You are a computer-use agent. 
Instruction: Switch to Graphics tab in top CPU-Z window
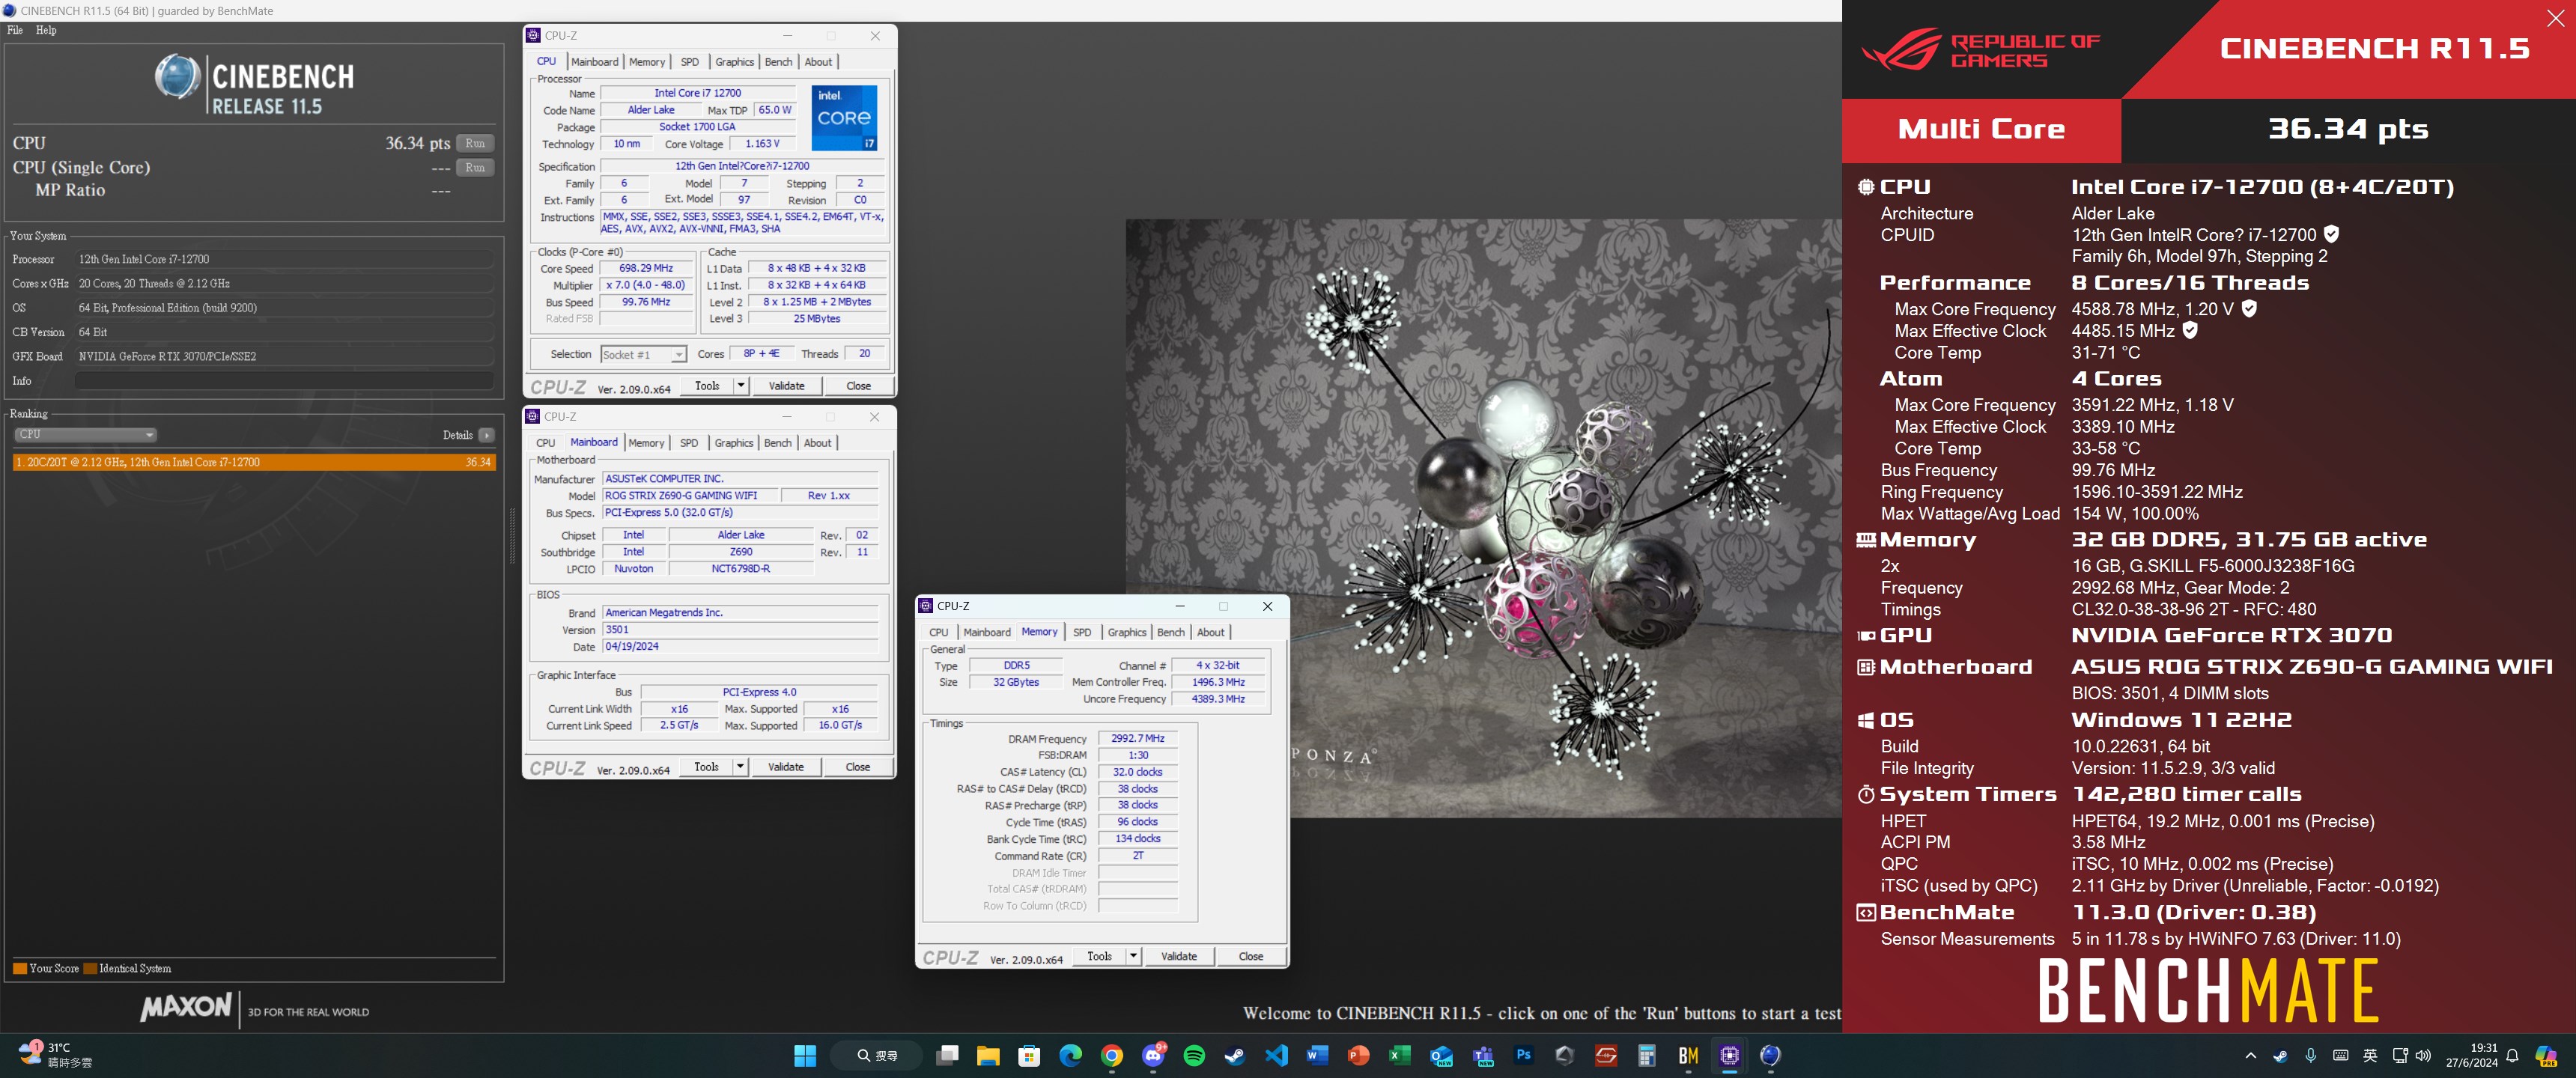click(x=734, y=62)
